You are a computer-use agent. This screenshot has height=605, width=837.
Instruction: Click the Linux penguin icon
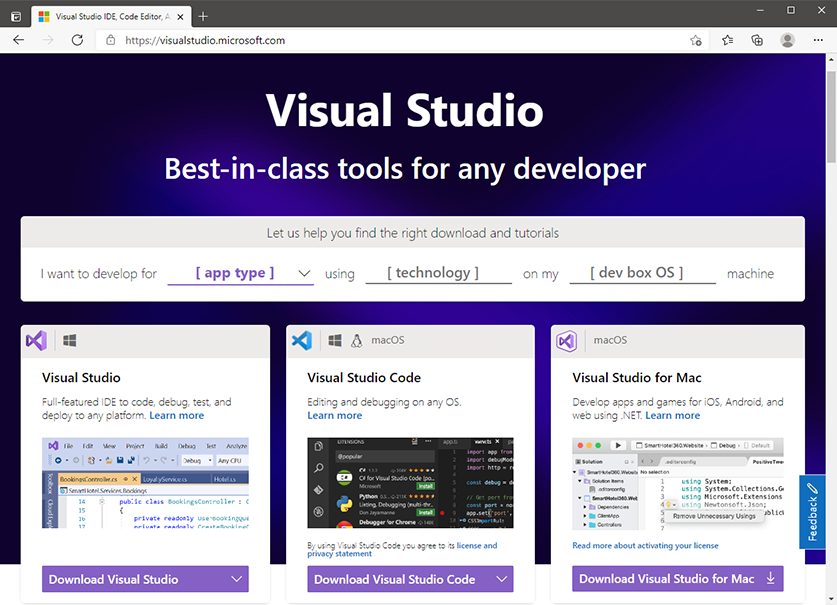pos(357,340)
